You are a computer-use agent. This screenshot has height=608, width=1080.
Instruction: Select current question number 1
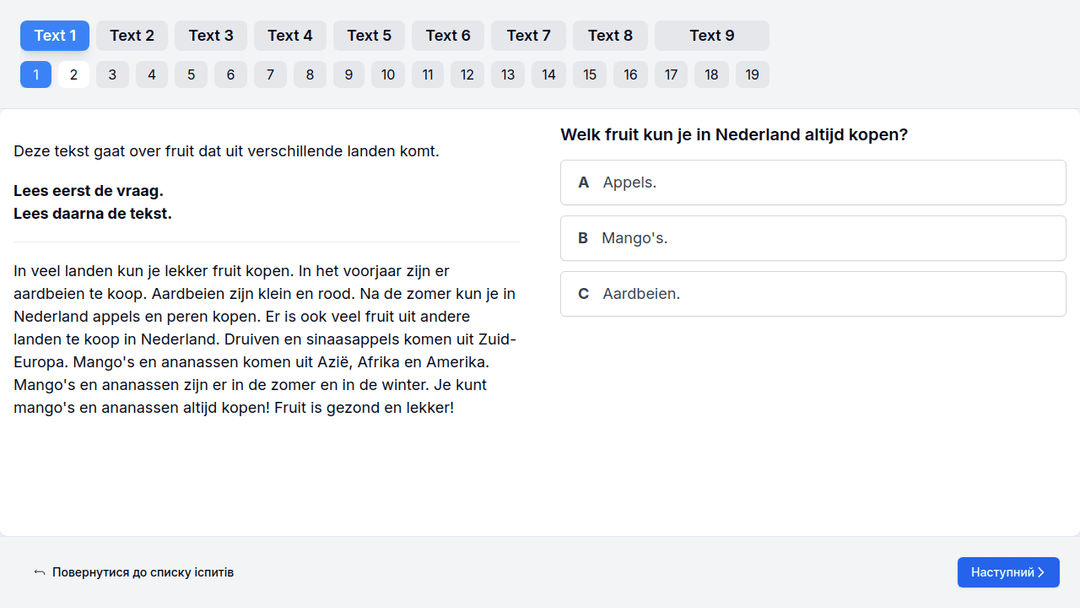[36, 74]
